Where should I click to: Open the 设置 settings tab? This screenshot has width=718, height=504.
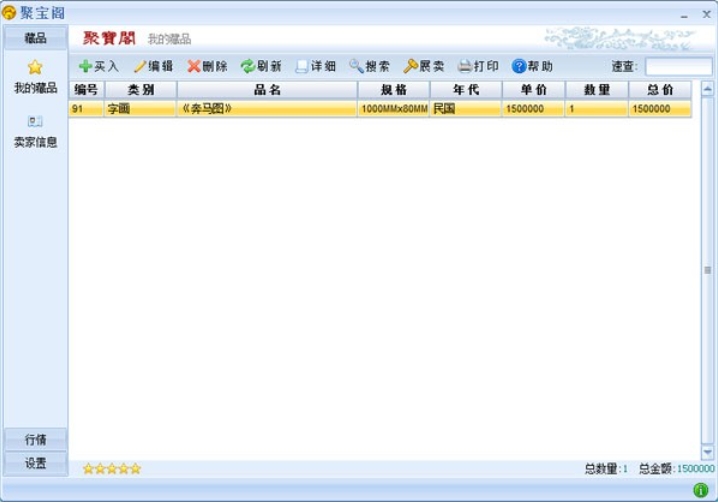(x=35, y=463)
